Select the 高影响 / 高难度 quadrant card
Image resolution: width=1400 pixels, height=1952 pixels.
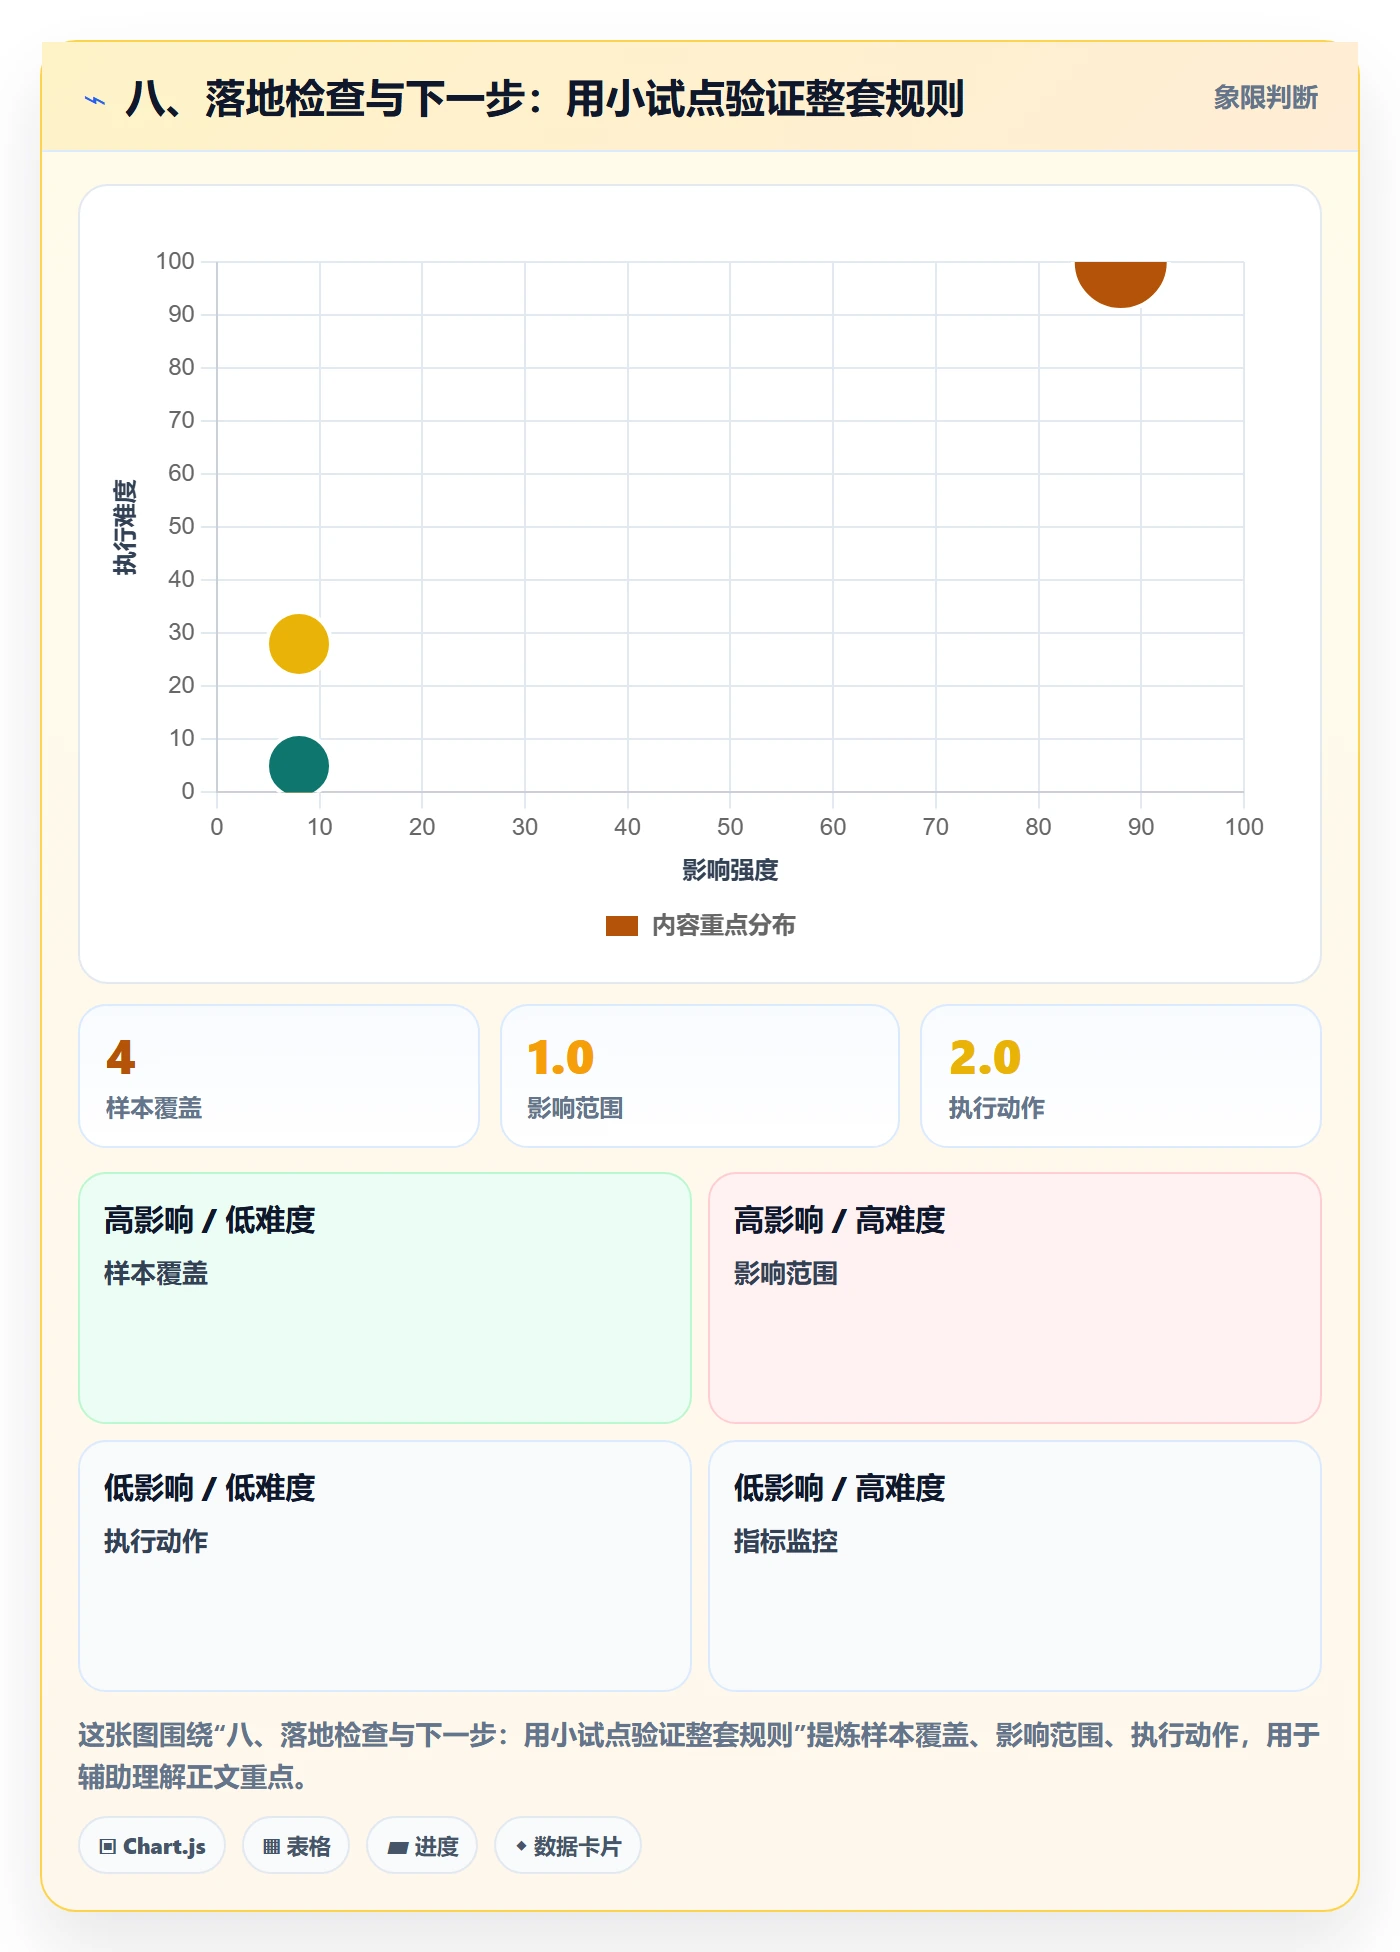pyautogui.click(x=1015, y=1298)
